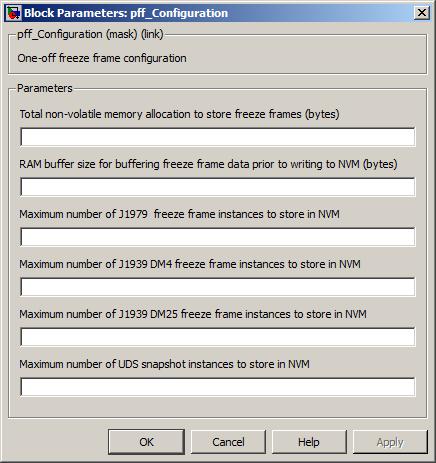The height and width of the screenshot is (463, 436).
Task: Click the 'RAM buffer size for buffering' label
Action: point(208,164)
